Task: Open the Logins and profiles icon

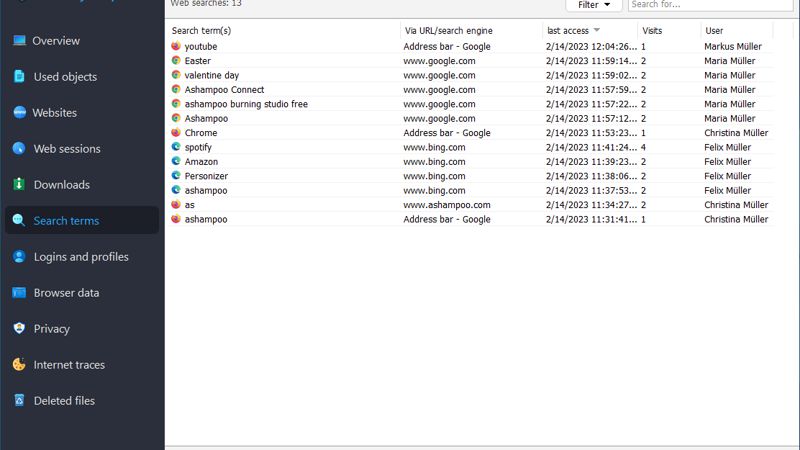Action: point(19,257)
